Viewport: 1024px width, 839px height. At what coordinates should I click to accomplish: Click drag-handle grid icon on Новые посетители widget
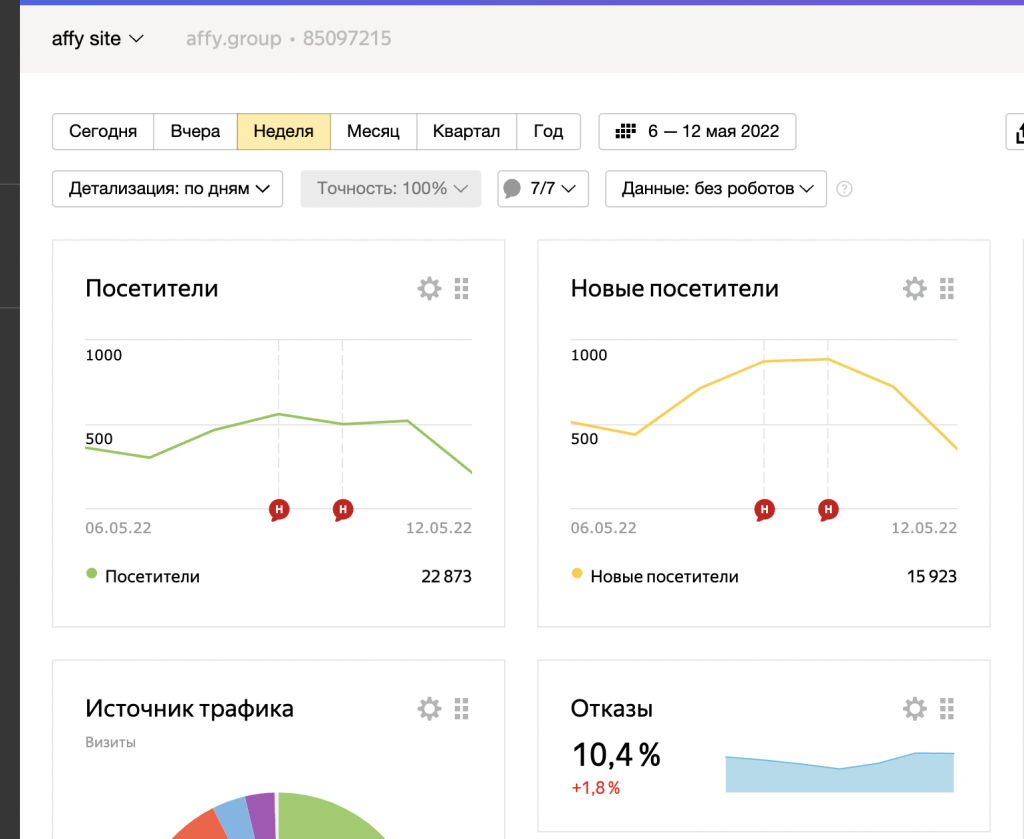[947, 289]
